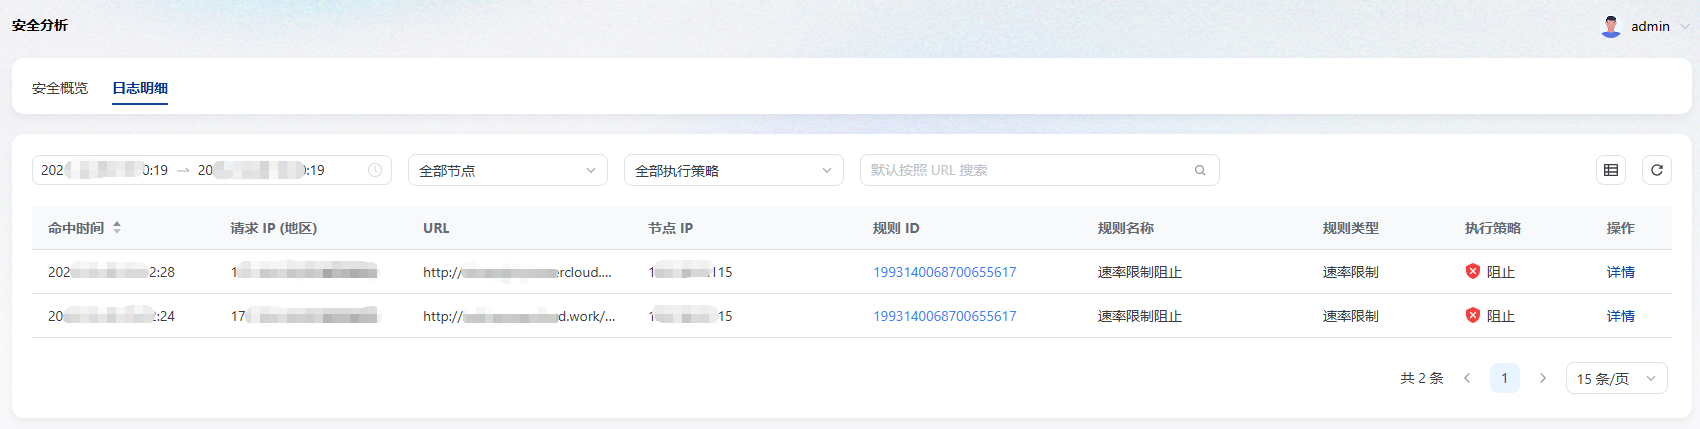Expand the 全部执行策略 dropdown

(733, 170)
